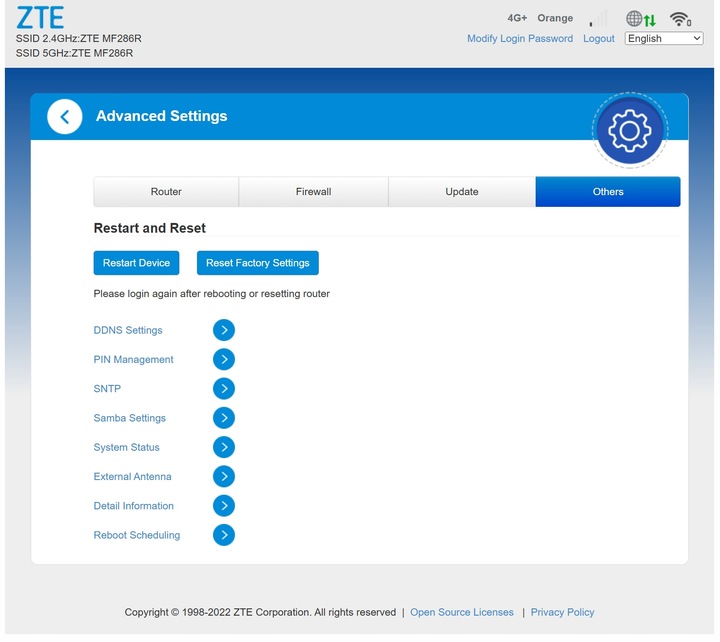Click Reset Factory Settings button
The width and height of the screenshot is (720, 642).
click(257, 263)
